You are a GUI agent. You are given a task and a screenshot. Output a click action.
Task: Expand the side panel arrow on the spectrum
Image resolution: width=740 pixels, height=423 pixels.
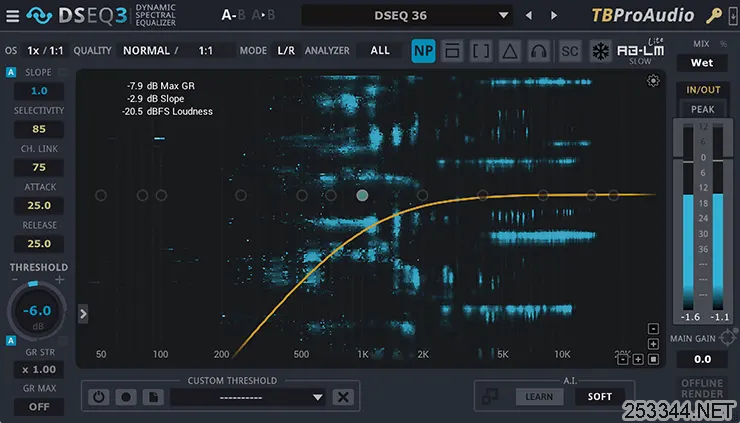83,313
